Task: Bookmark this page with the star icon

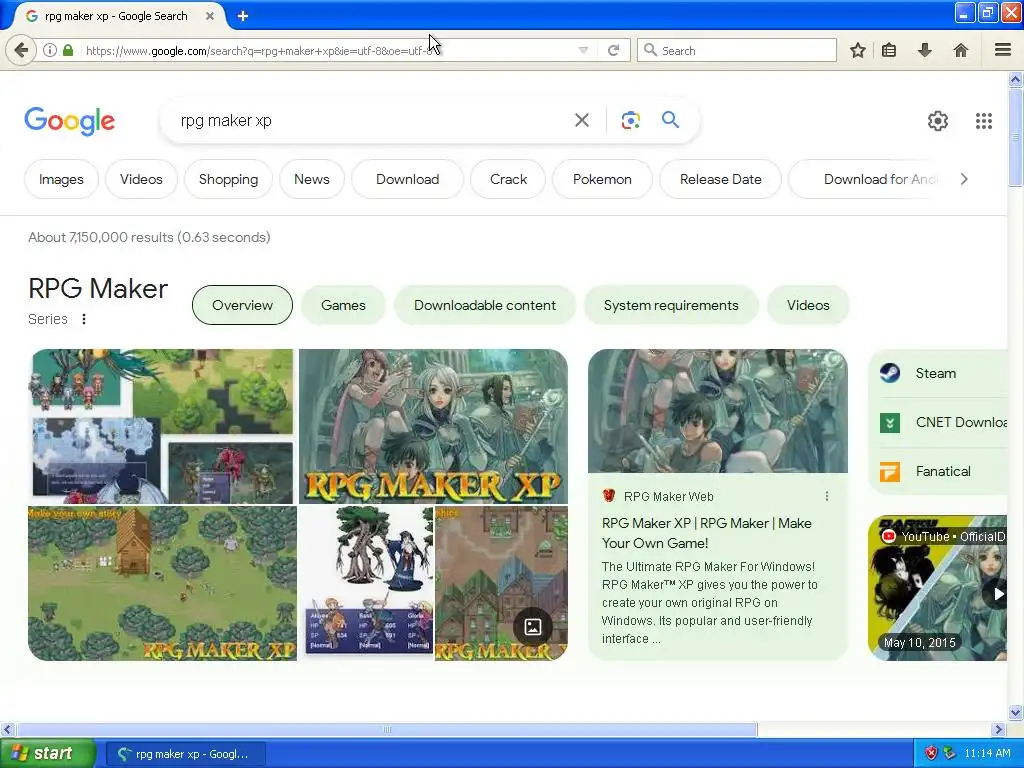Action: coord(858,50)
